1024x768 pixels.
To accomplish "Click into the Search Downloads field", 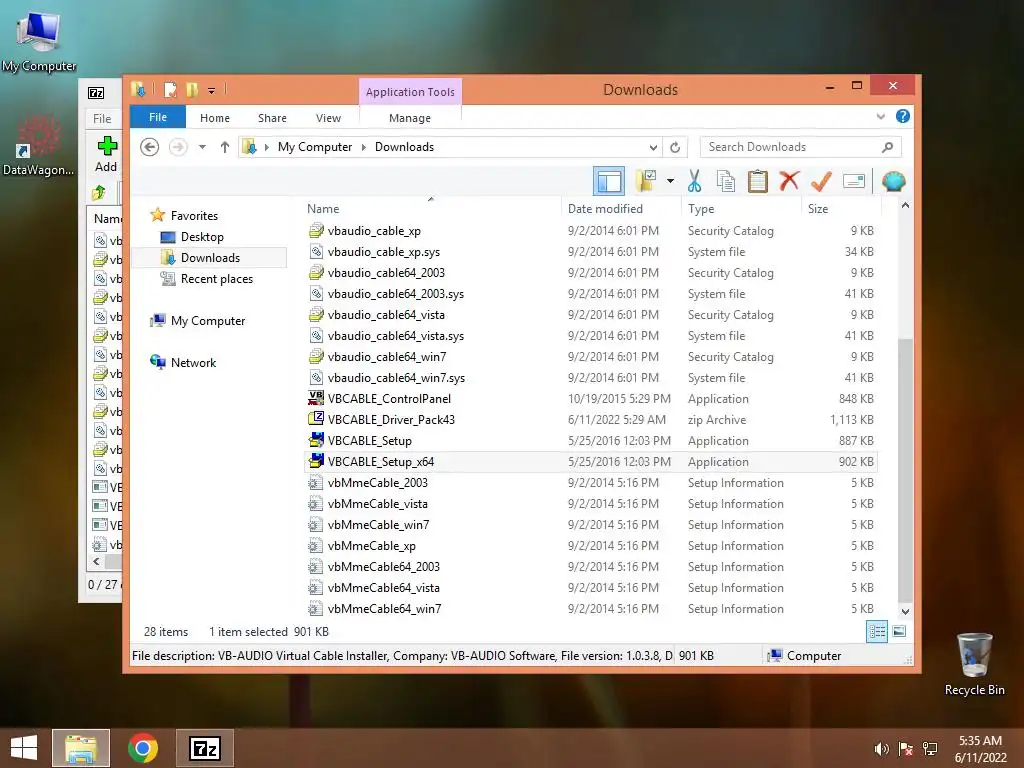I will pos(801,147).
